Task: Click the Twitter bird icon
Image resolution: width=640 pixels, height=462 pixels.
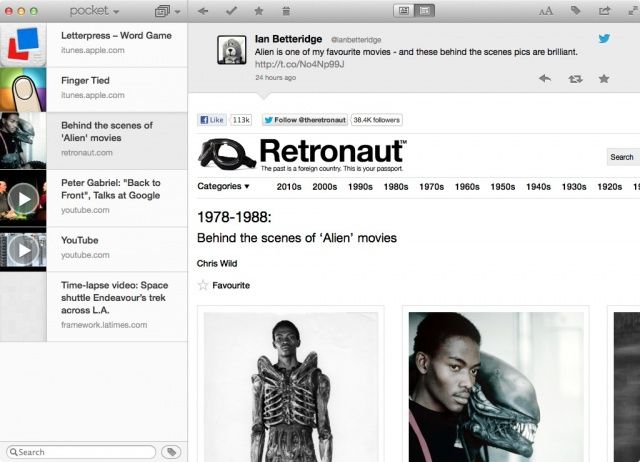Action: [x=604, y=39]
